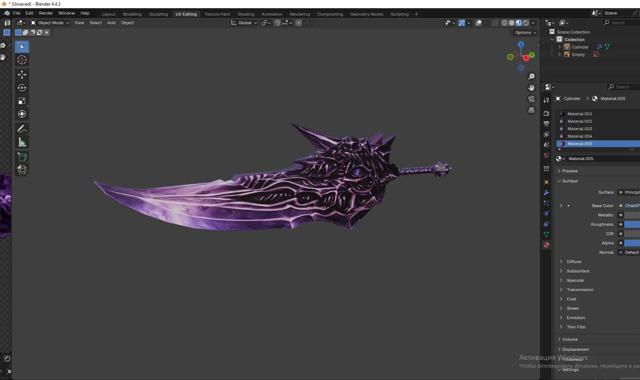This screenshot has height=380, width=640.
Task: Click the viewport zoom magnifier icon
Action: 531,77
